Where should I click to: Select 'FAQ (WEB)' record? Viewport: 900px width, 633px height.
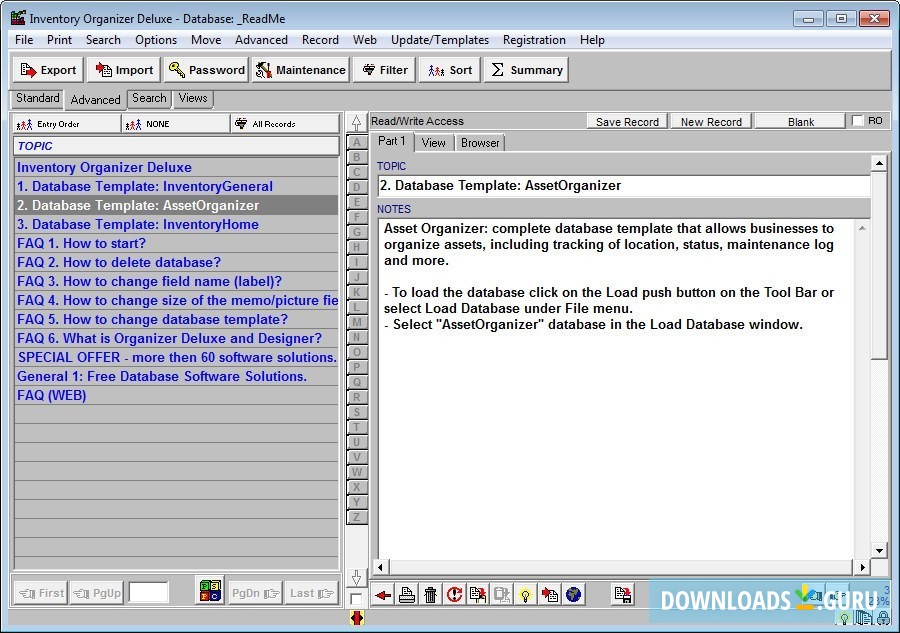[177, 395]
